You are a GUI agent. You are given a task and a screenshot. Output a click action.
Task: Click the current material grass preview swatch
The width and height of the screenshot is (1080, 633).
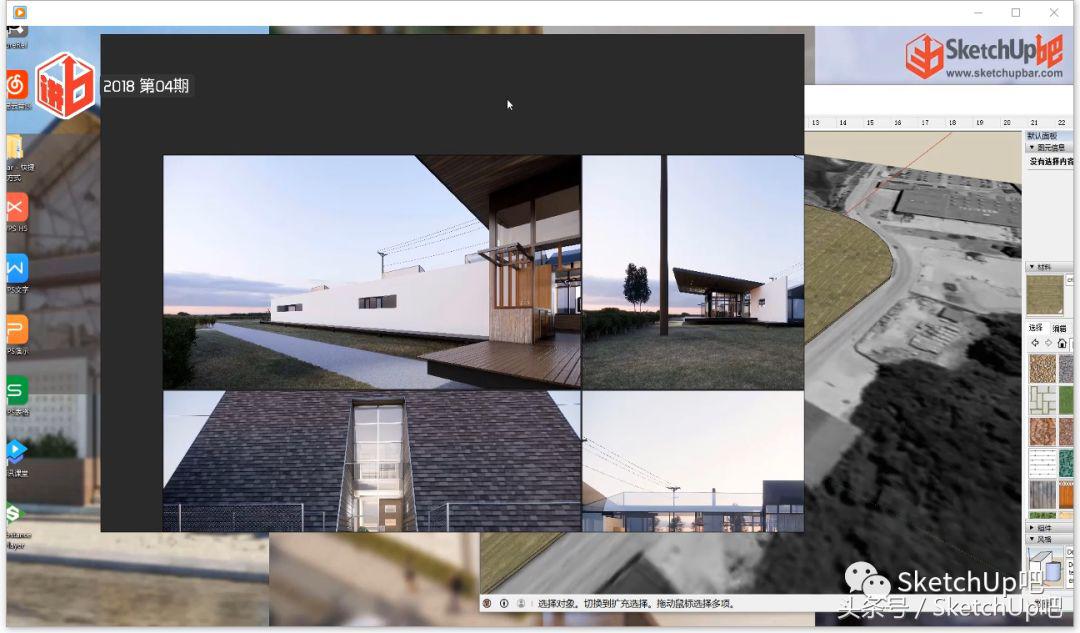point(1045,295)
